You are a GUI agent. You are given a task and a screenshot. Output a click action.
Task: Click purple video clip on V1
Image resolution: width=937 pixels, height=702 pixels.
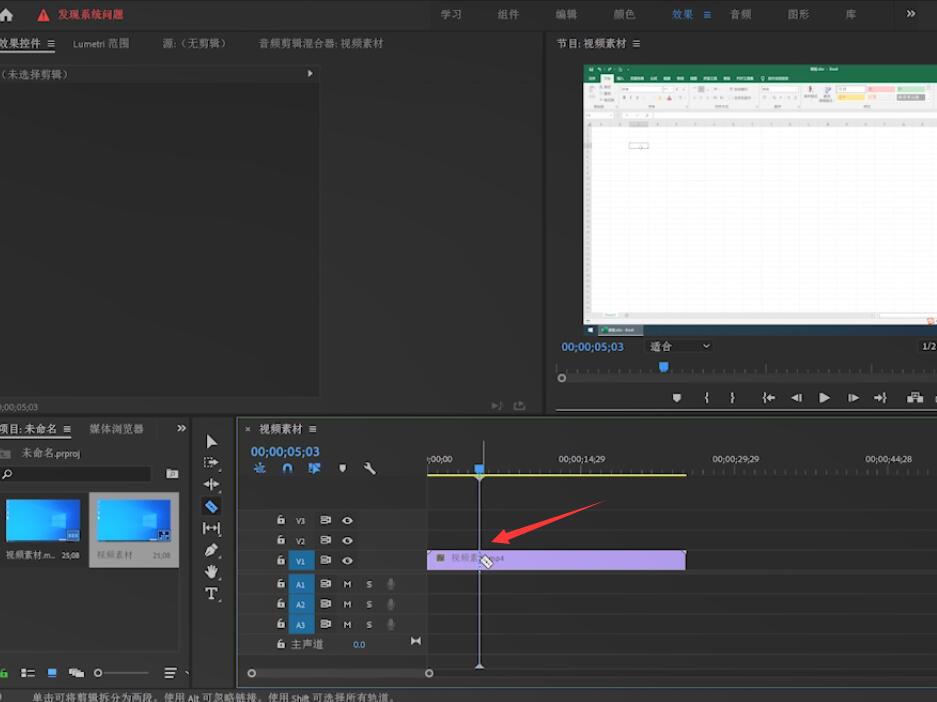556,560
